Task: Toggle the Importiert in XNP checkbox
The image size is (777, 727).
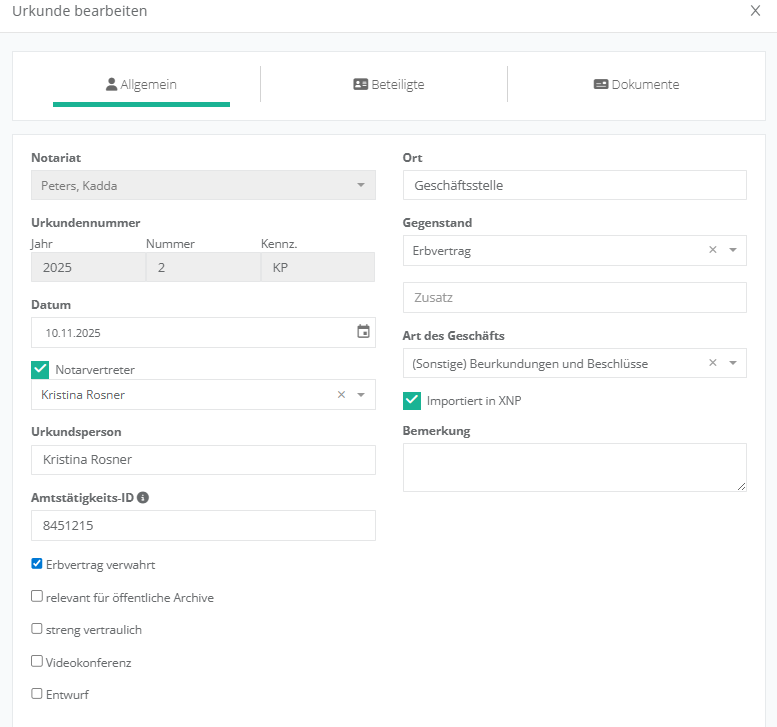Action: pos(412,400)
